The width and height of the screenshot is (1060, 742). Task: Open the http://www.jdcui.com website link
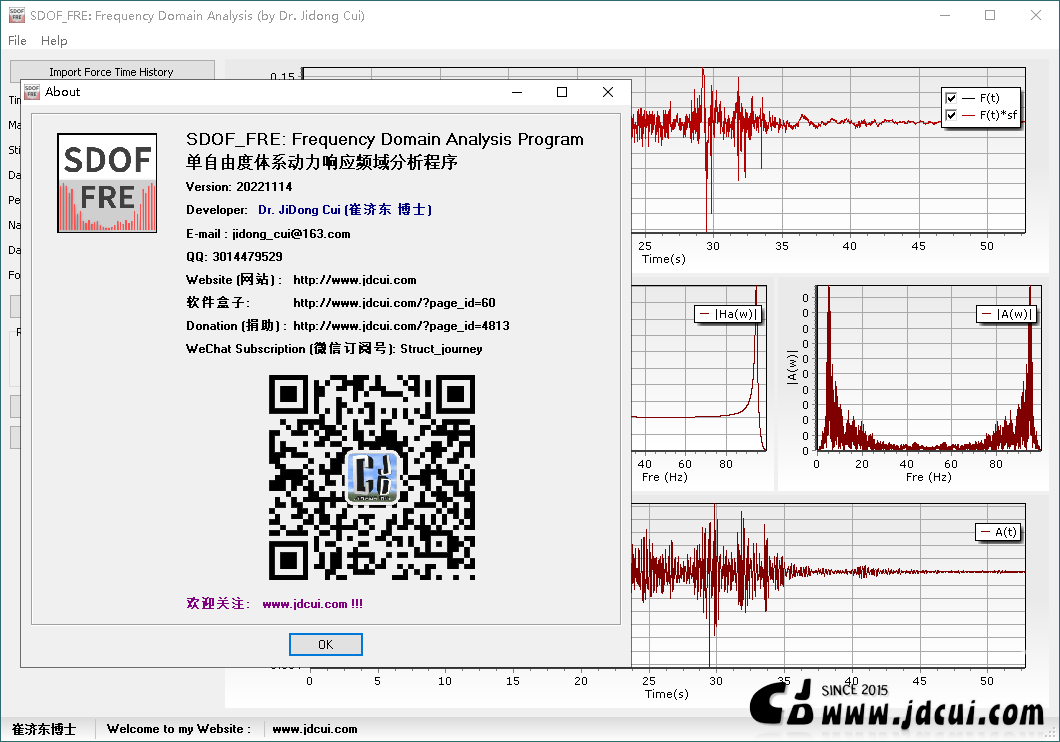tap(355, 280)
